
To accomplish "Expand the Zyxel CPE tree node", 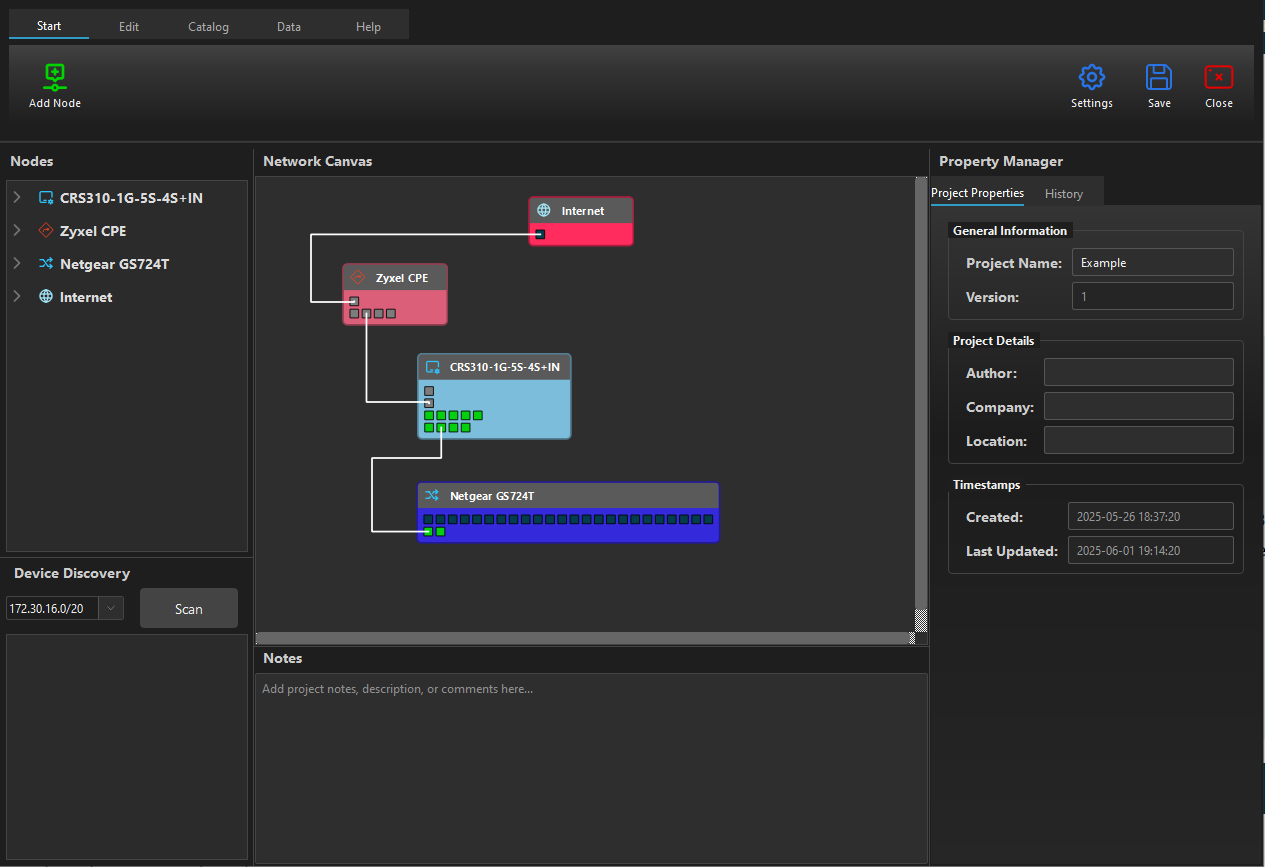I will click(x=17, y=231).
